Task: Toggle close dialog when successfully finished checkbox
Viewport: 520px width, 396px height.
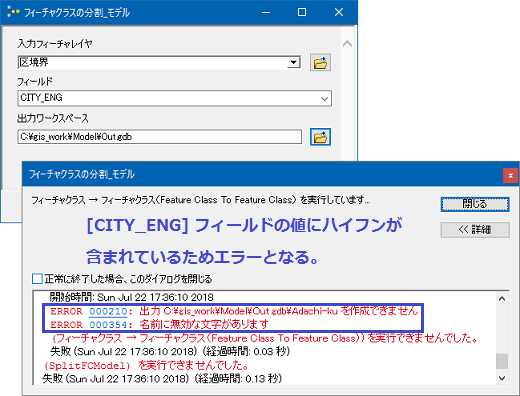Action: click(37, 279)
